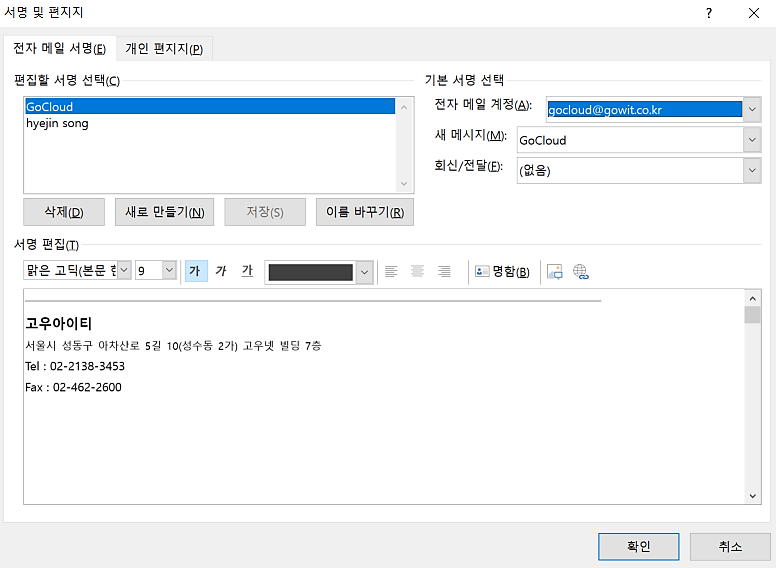Expand the 회신/전달 signature dropdown
The image size is (776, 568).
pos(752,170)
